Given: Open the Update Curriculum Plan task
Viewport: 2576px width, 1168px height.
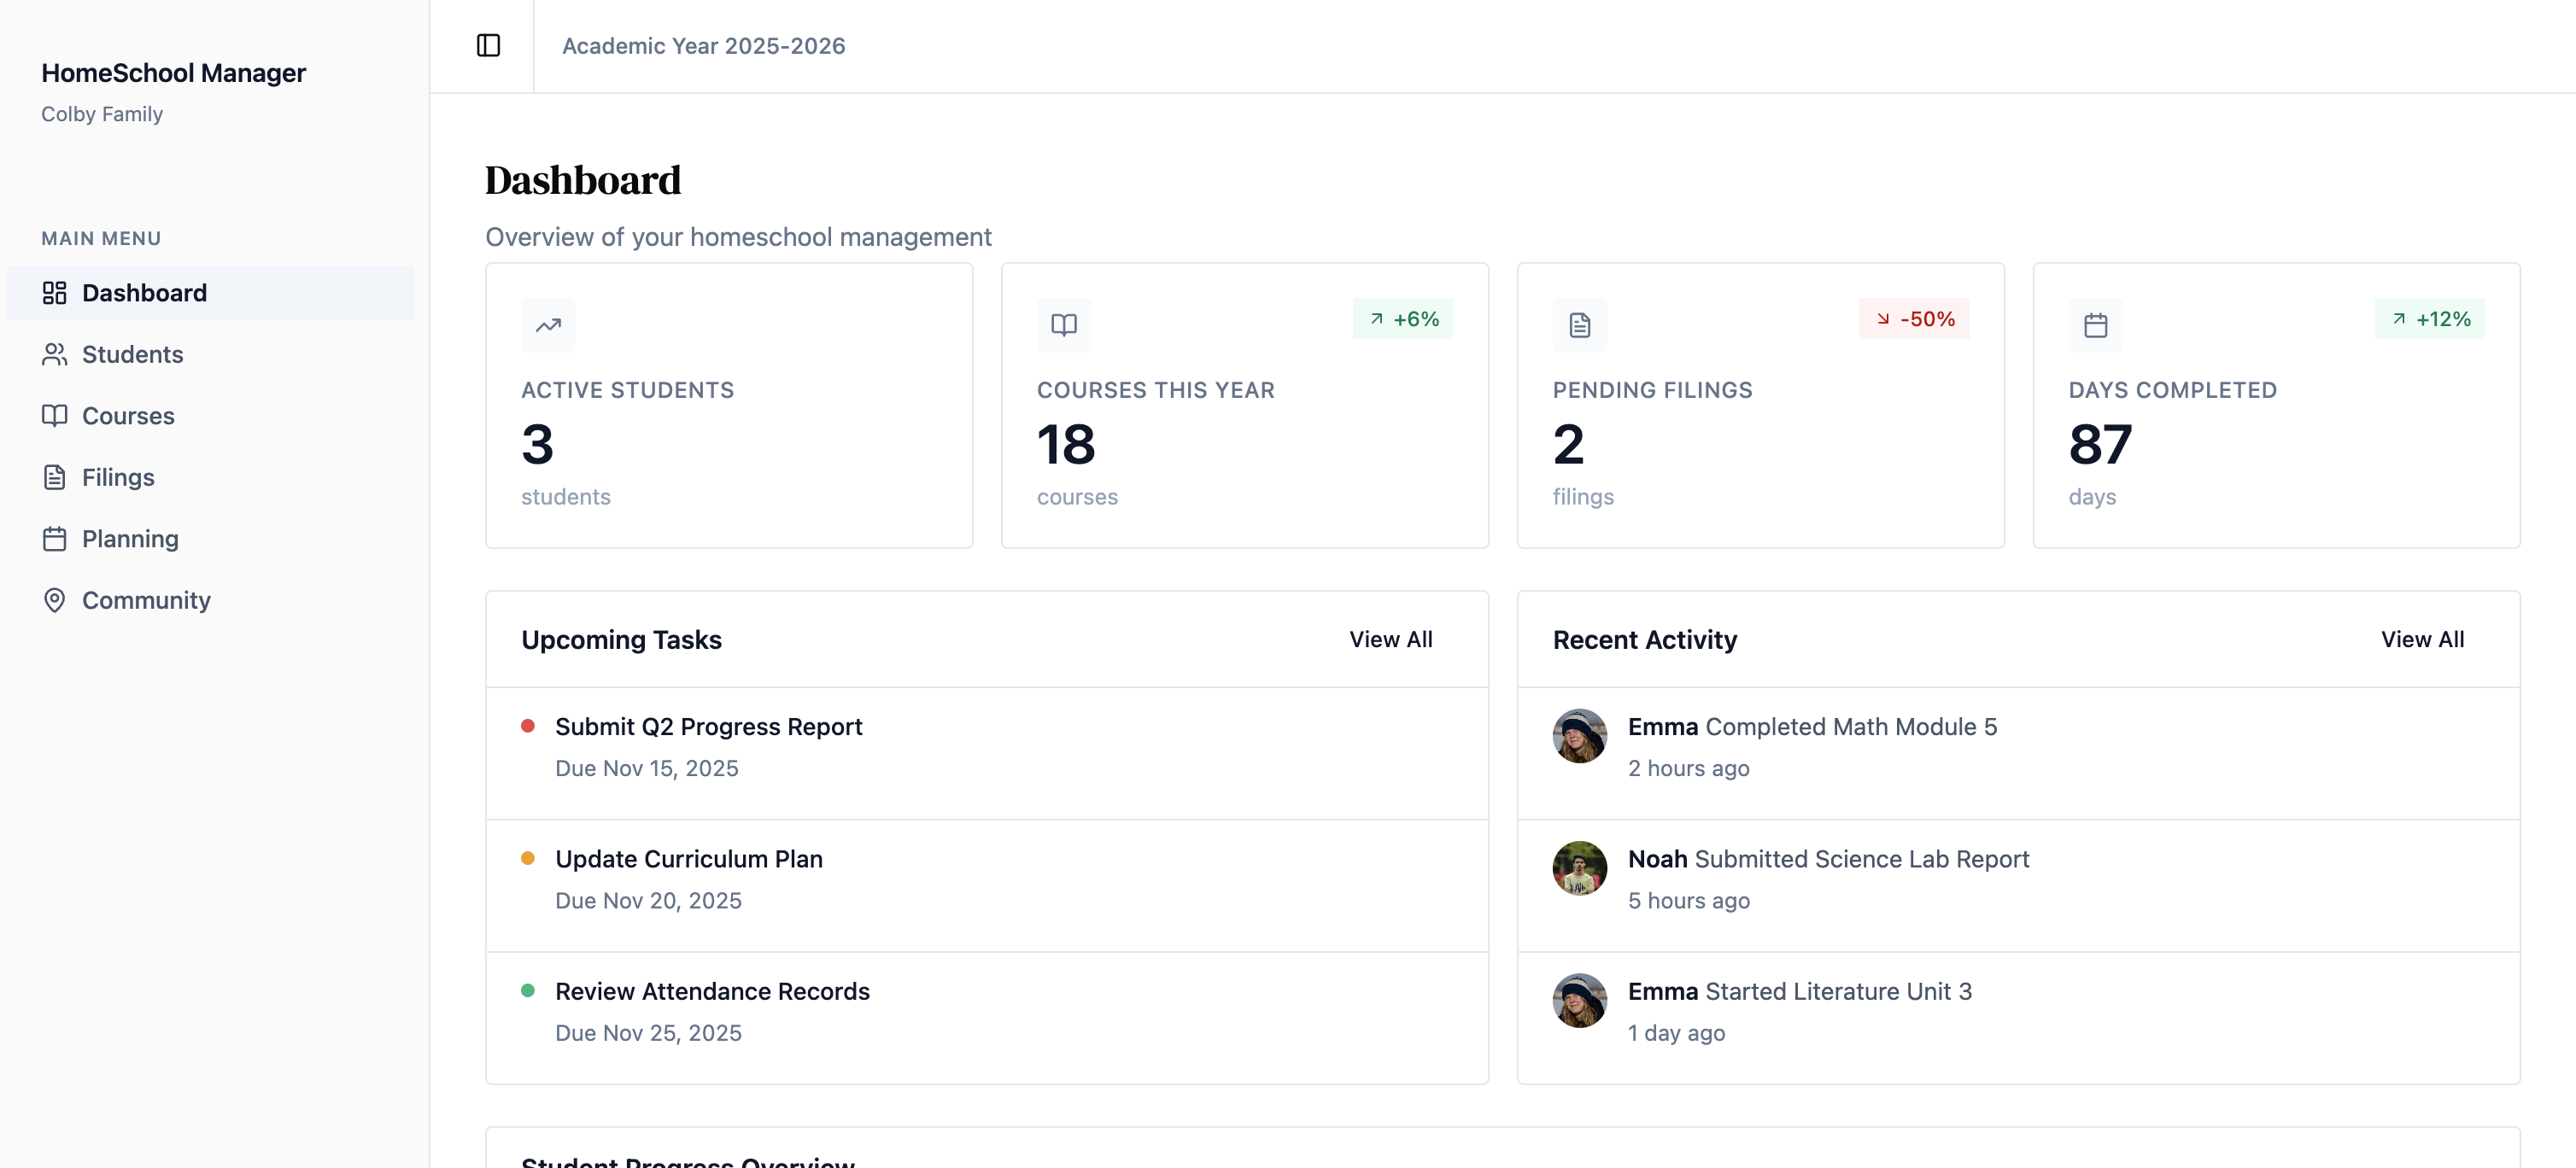Looking at the screenshot, I should (x=688, y=859).
